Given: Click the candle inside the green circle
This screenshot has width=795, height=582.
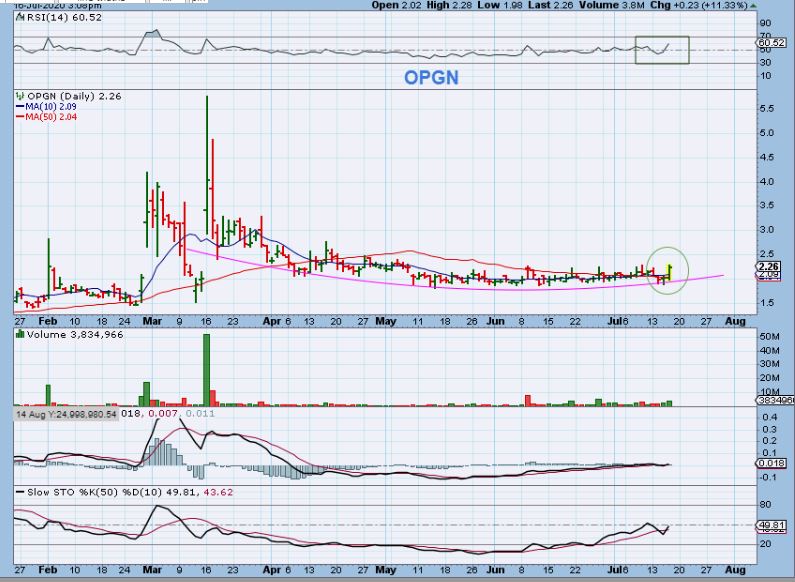Looking at the screenshot, I should pyautogui.click(x=669, y=270).
